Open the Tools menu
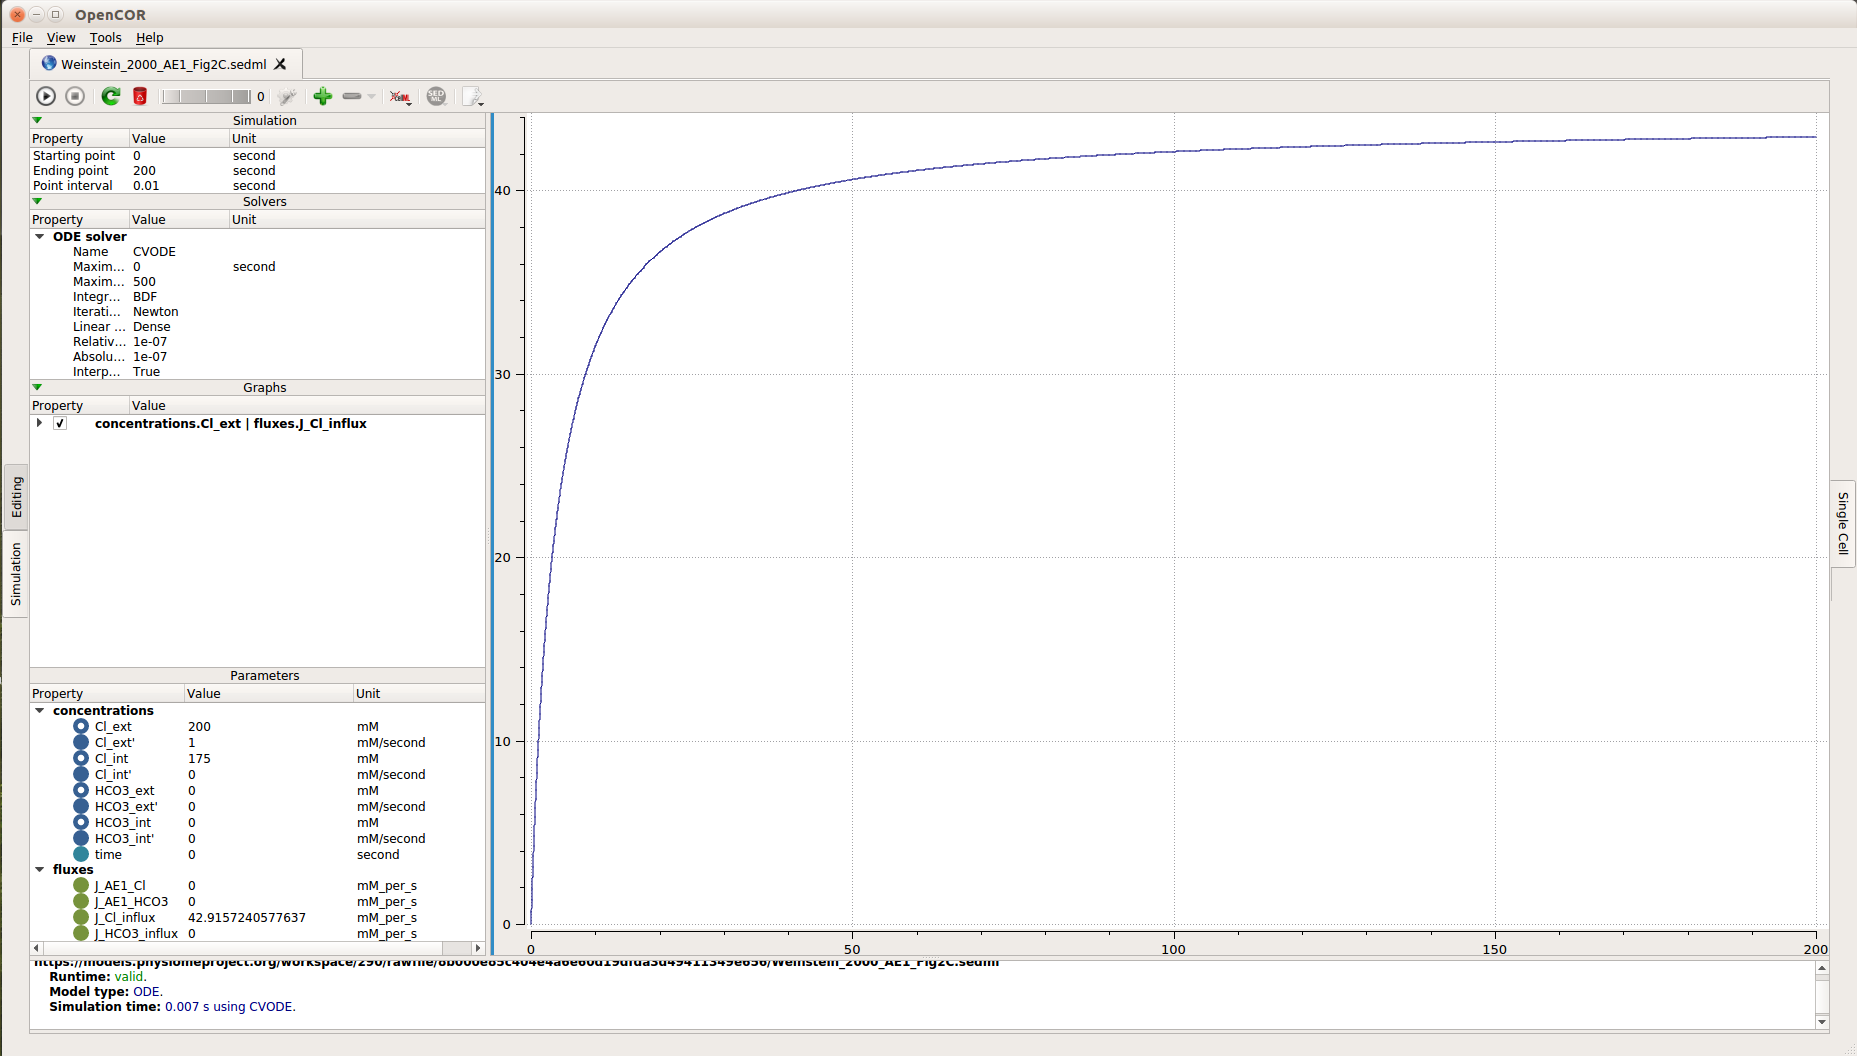 coord(105,38)
